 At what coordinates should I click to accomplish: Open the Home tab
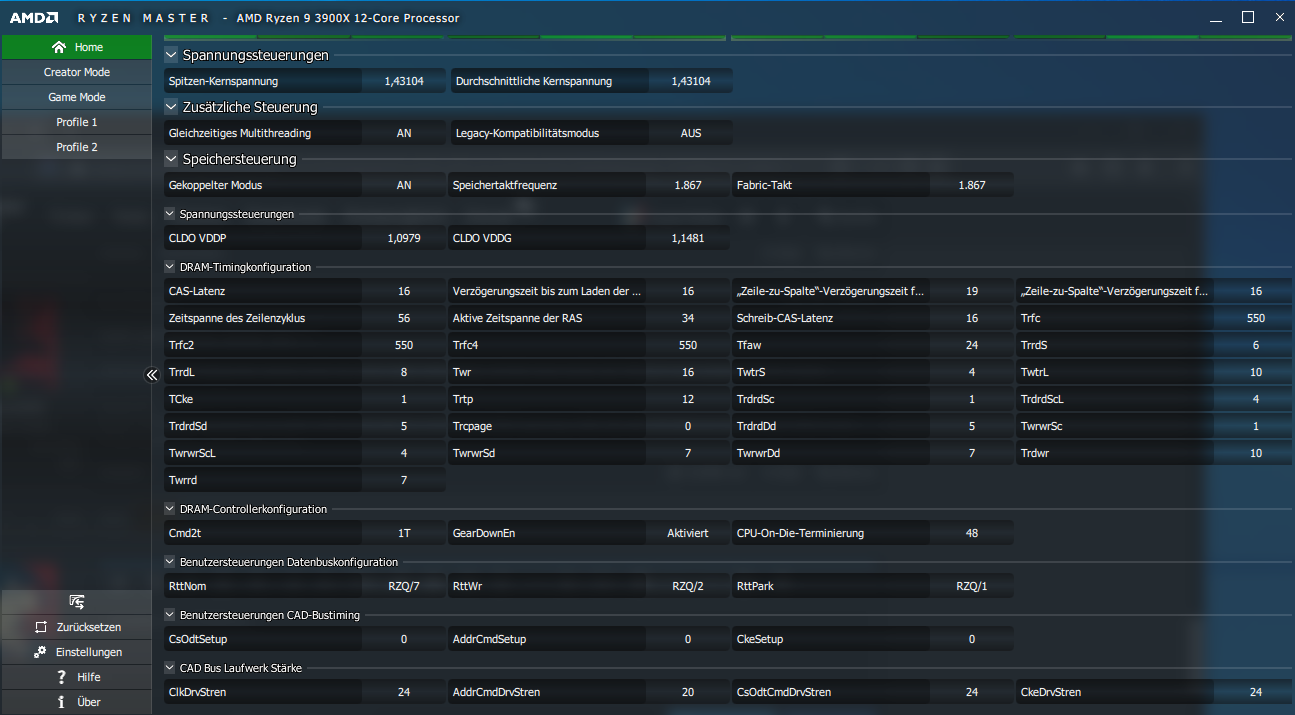[76, 47]
